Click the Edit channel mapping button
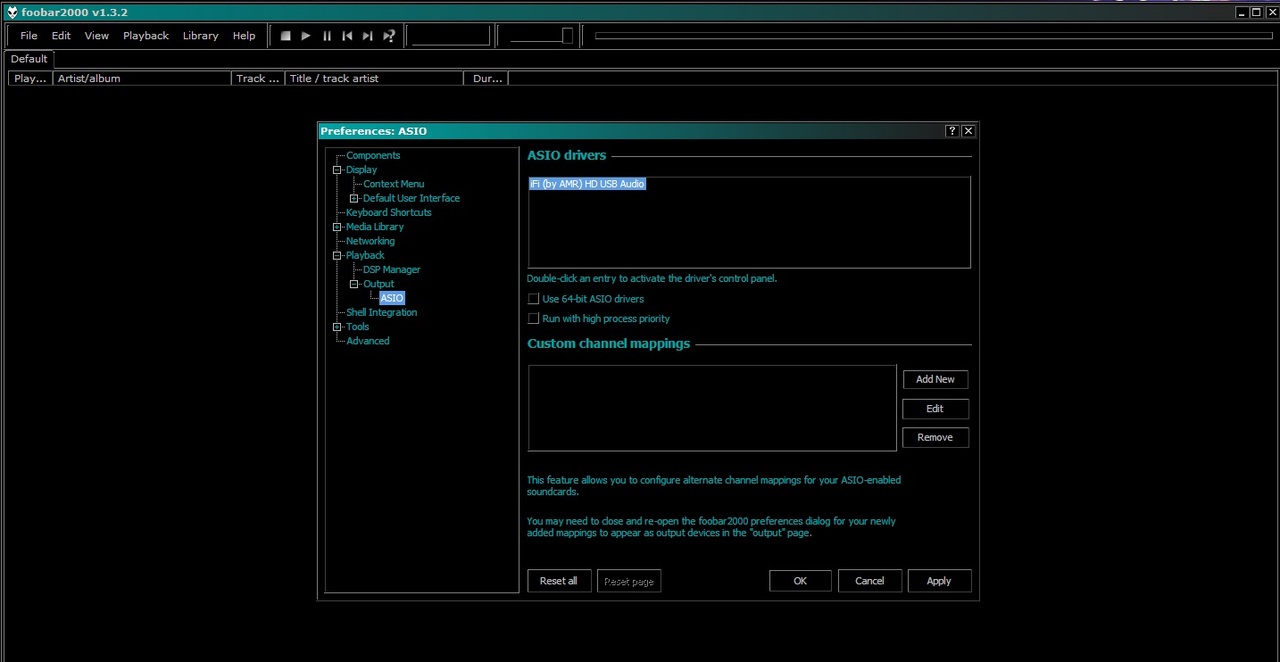 (x=935, y=408)
